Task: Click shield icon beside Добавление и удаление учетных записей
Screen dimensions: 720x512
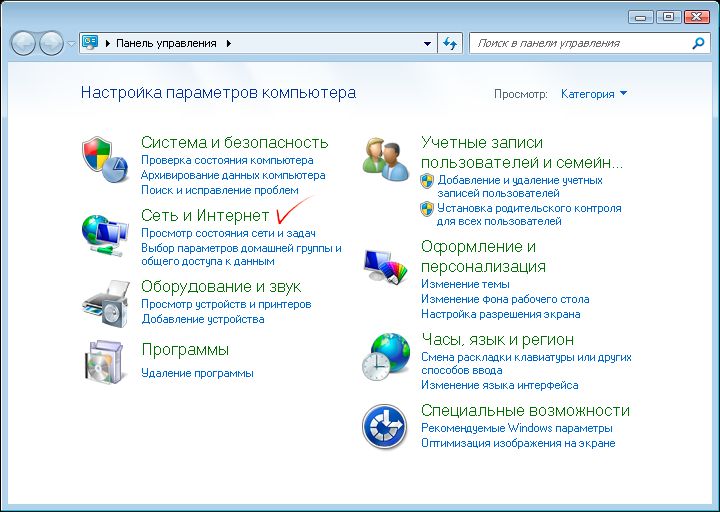Action: coord(427,181)
